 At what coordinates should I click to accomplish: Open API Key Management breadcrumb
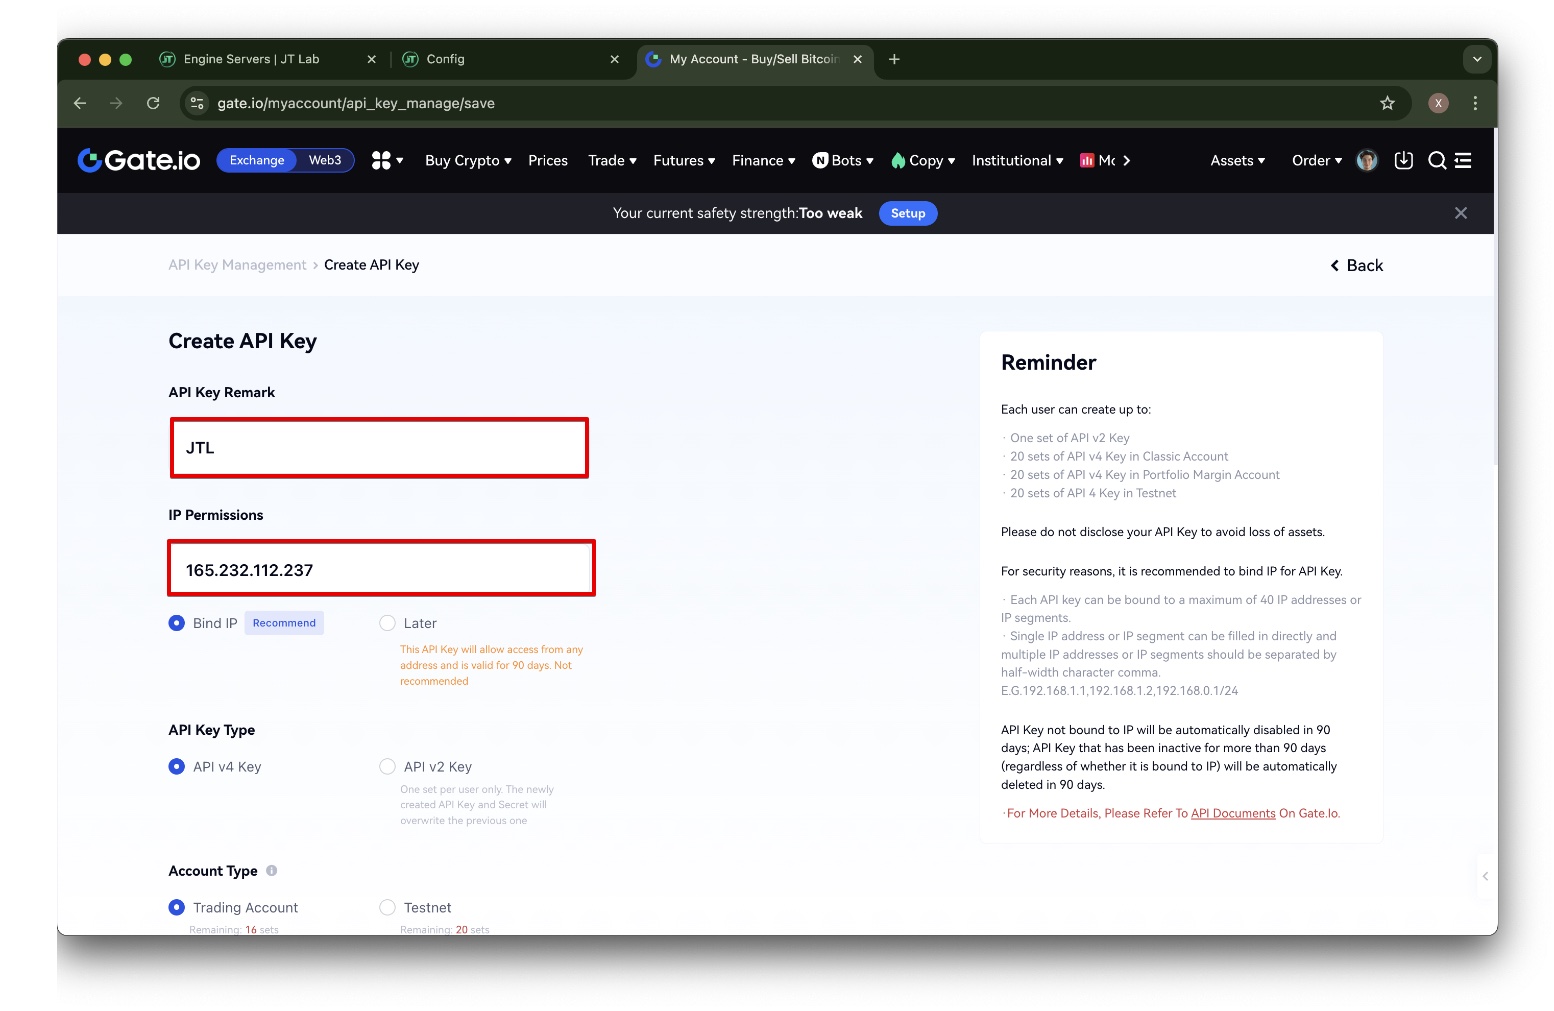237,265
